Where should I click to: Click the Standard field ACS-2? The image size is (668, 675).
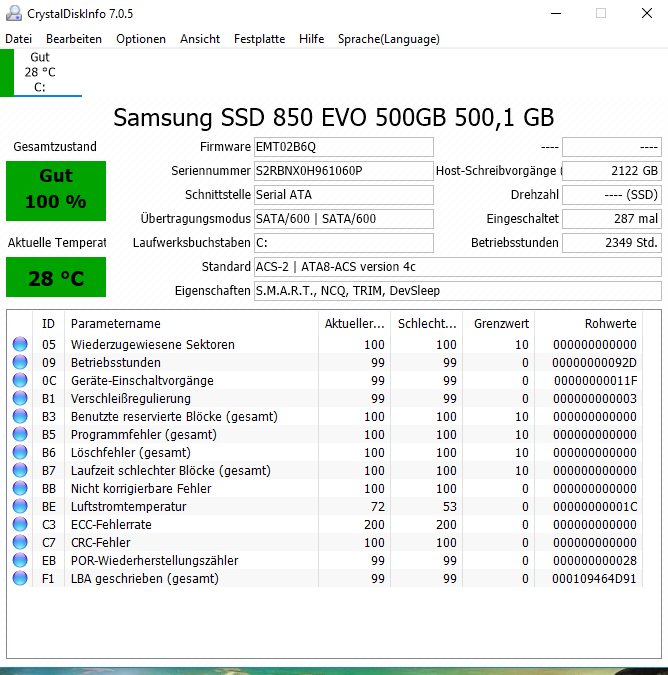[458, 267]
